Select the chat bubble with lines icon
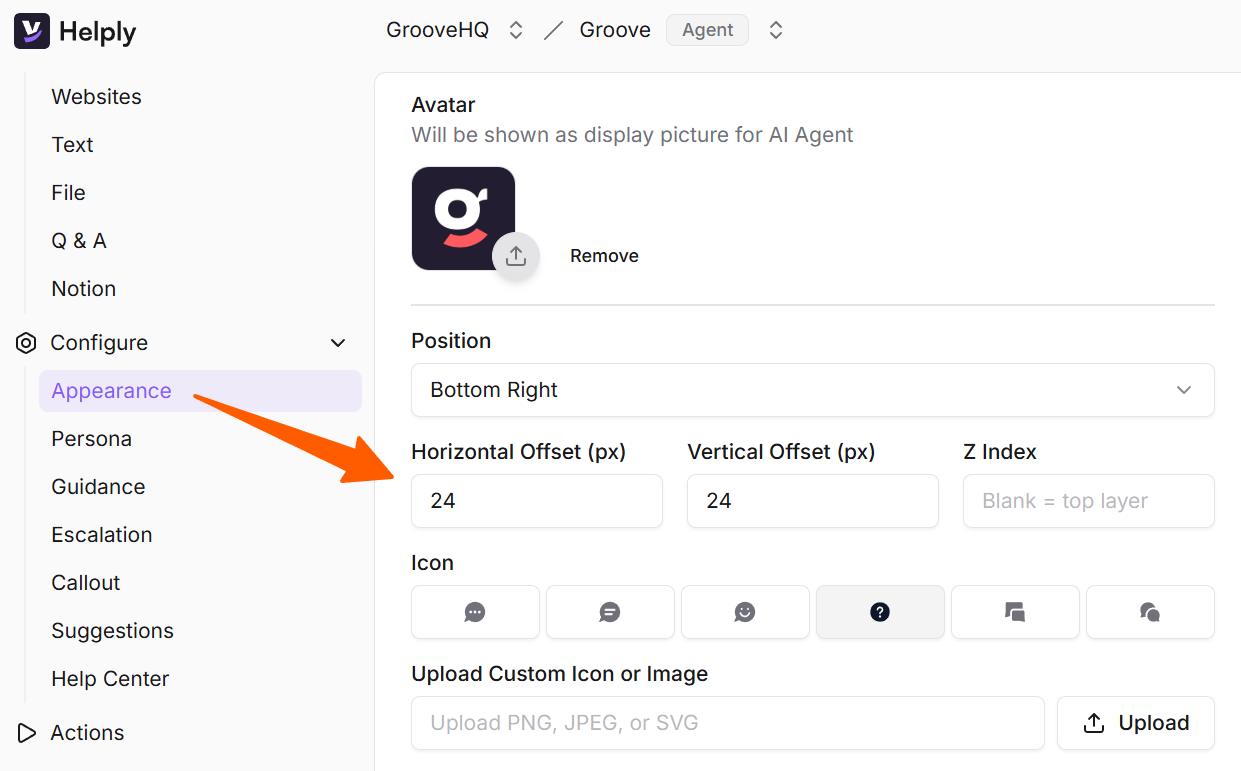Image resolution: width=1241 pixels, height=771 pixels. (x=610, y=612)
